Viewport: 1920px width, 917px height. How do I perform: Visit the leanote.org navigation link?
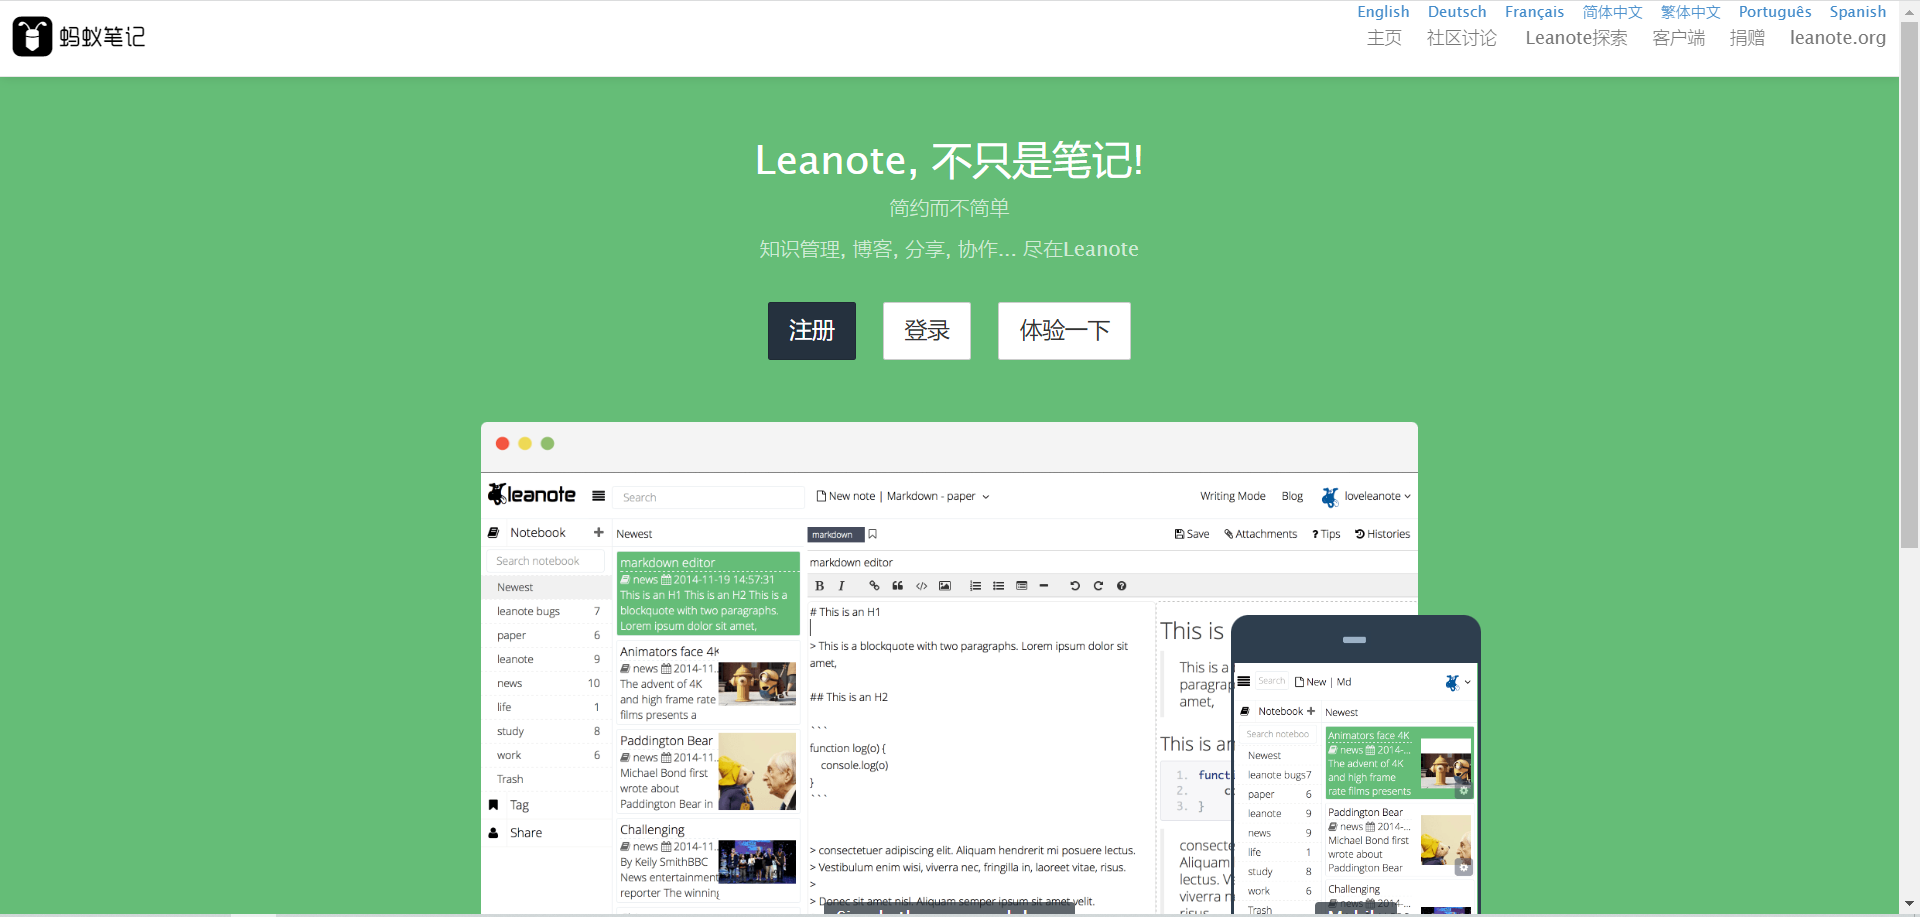1838,38
